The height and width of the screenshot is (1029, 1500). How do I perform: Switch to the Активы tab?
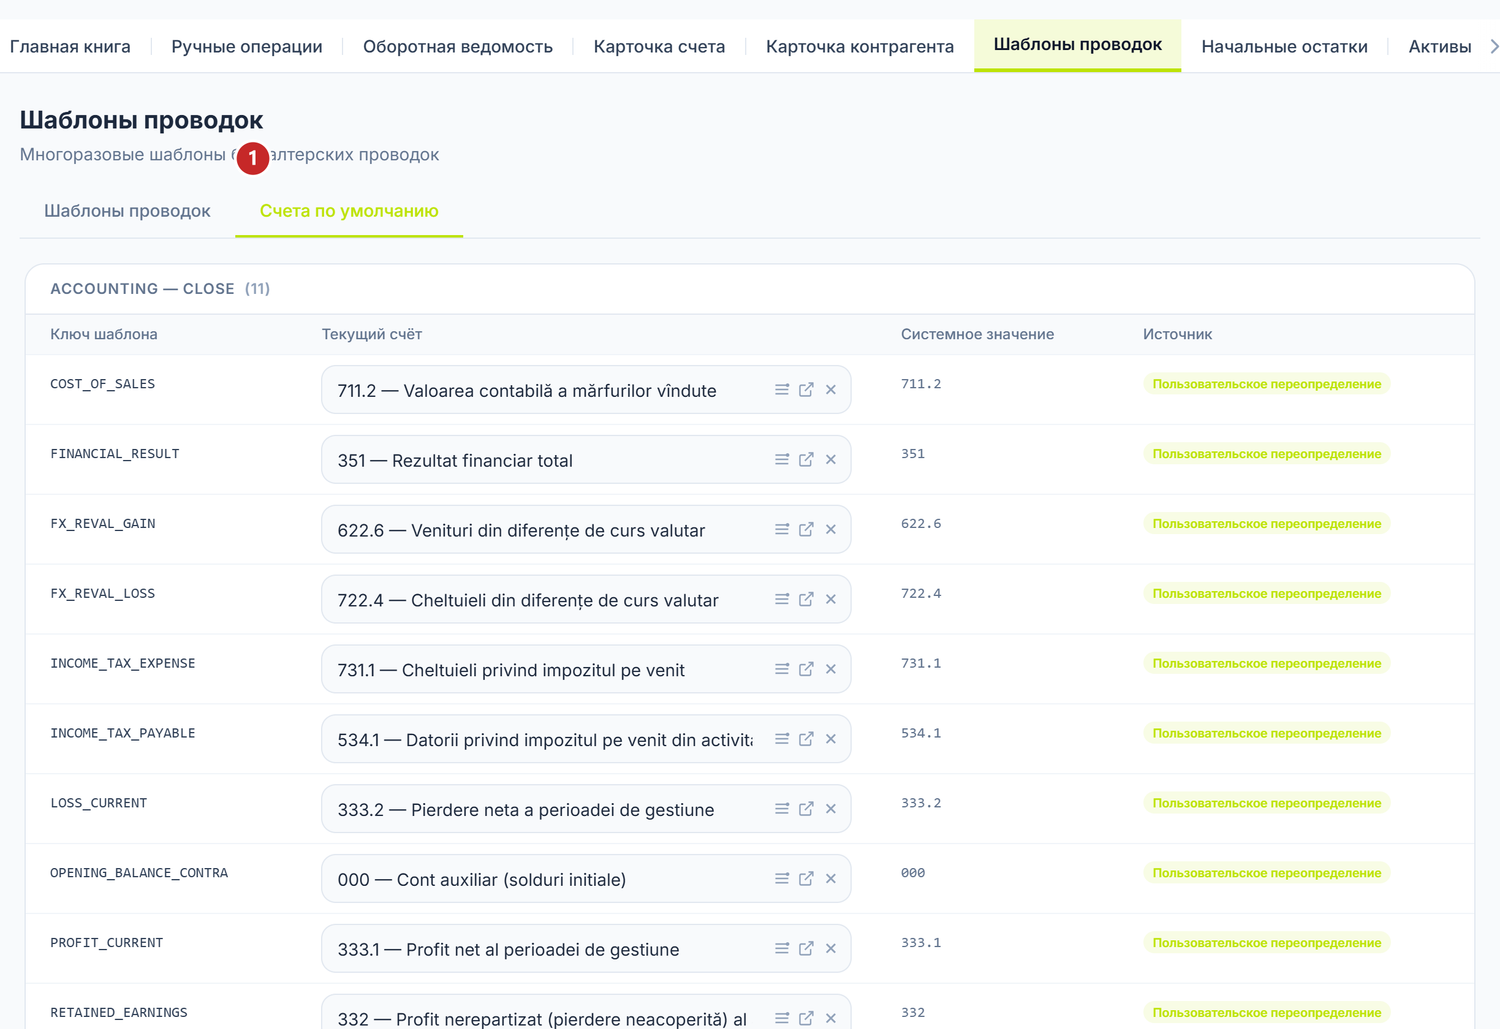coord(1440,46)
